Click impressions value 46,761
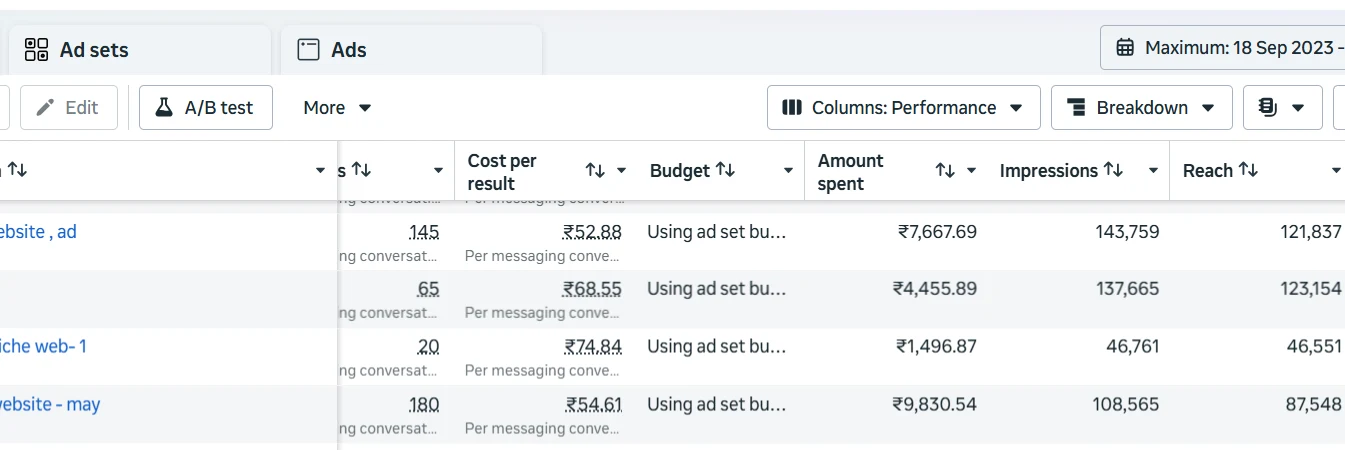Image resolution: width=1345 pixels, height=450 pixels. [1131, 347]
